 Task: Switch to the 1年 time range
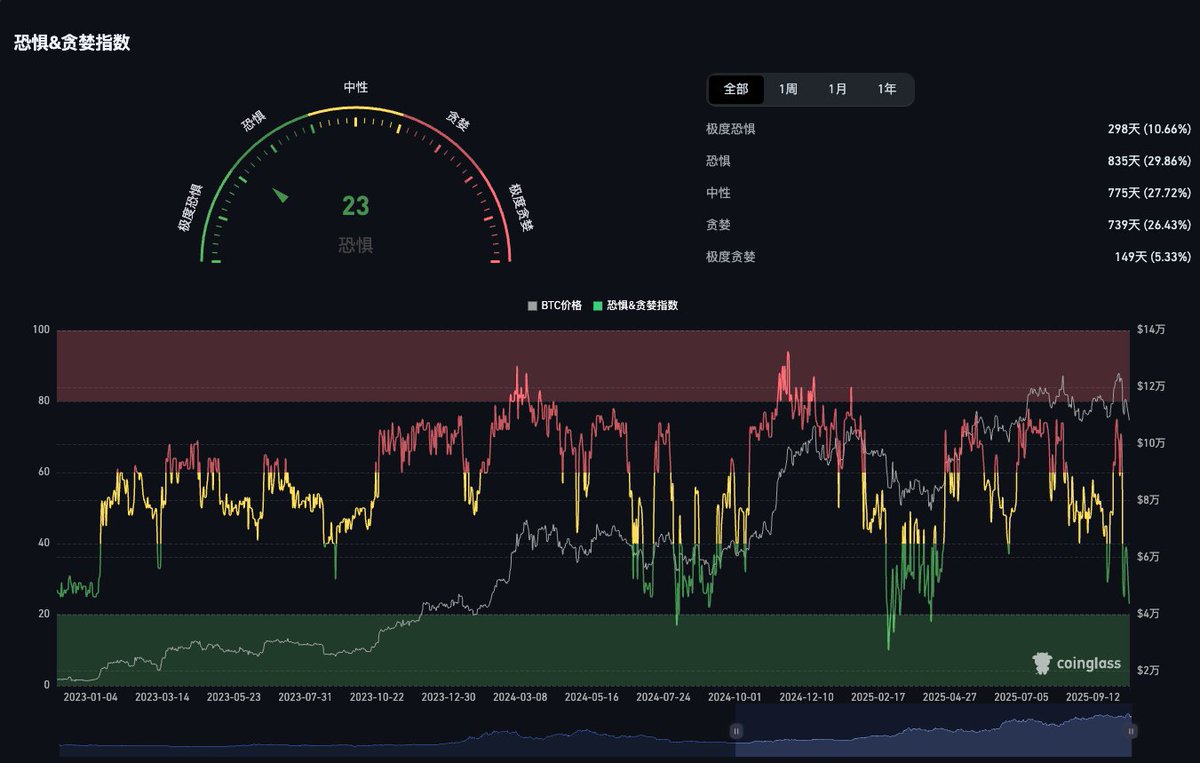coord(887,89)
